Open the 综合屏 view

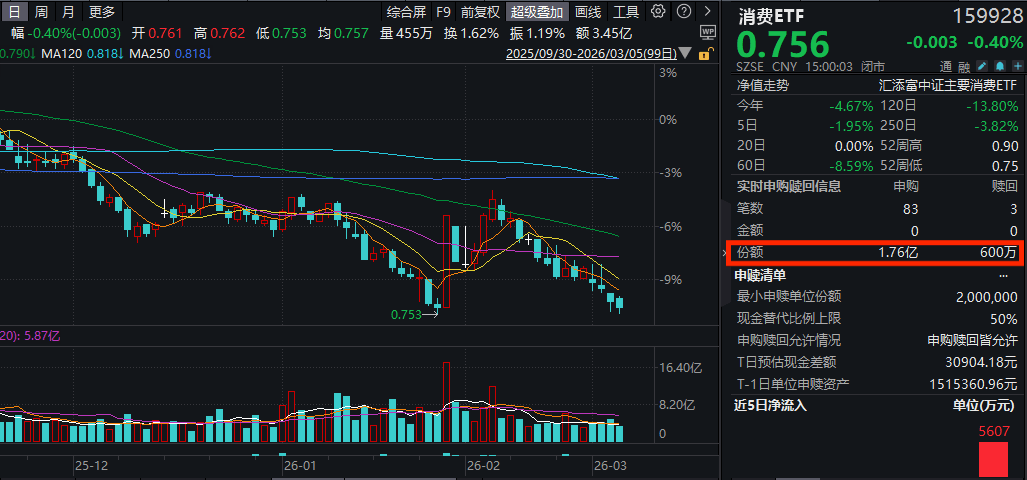click(407, 12)
